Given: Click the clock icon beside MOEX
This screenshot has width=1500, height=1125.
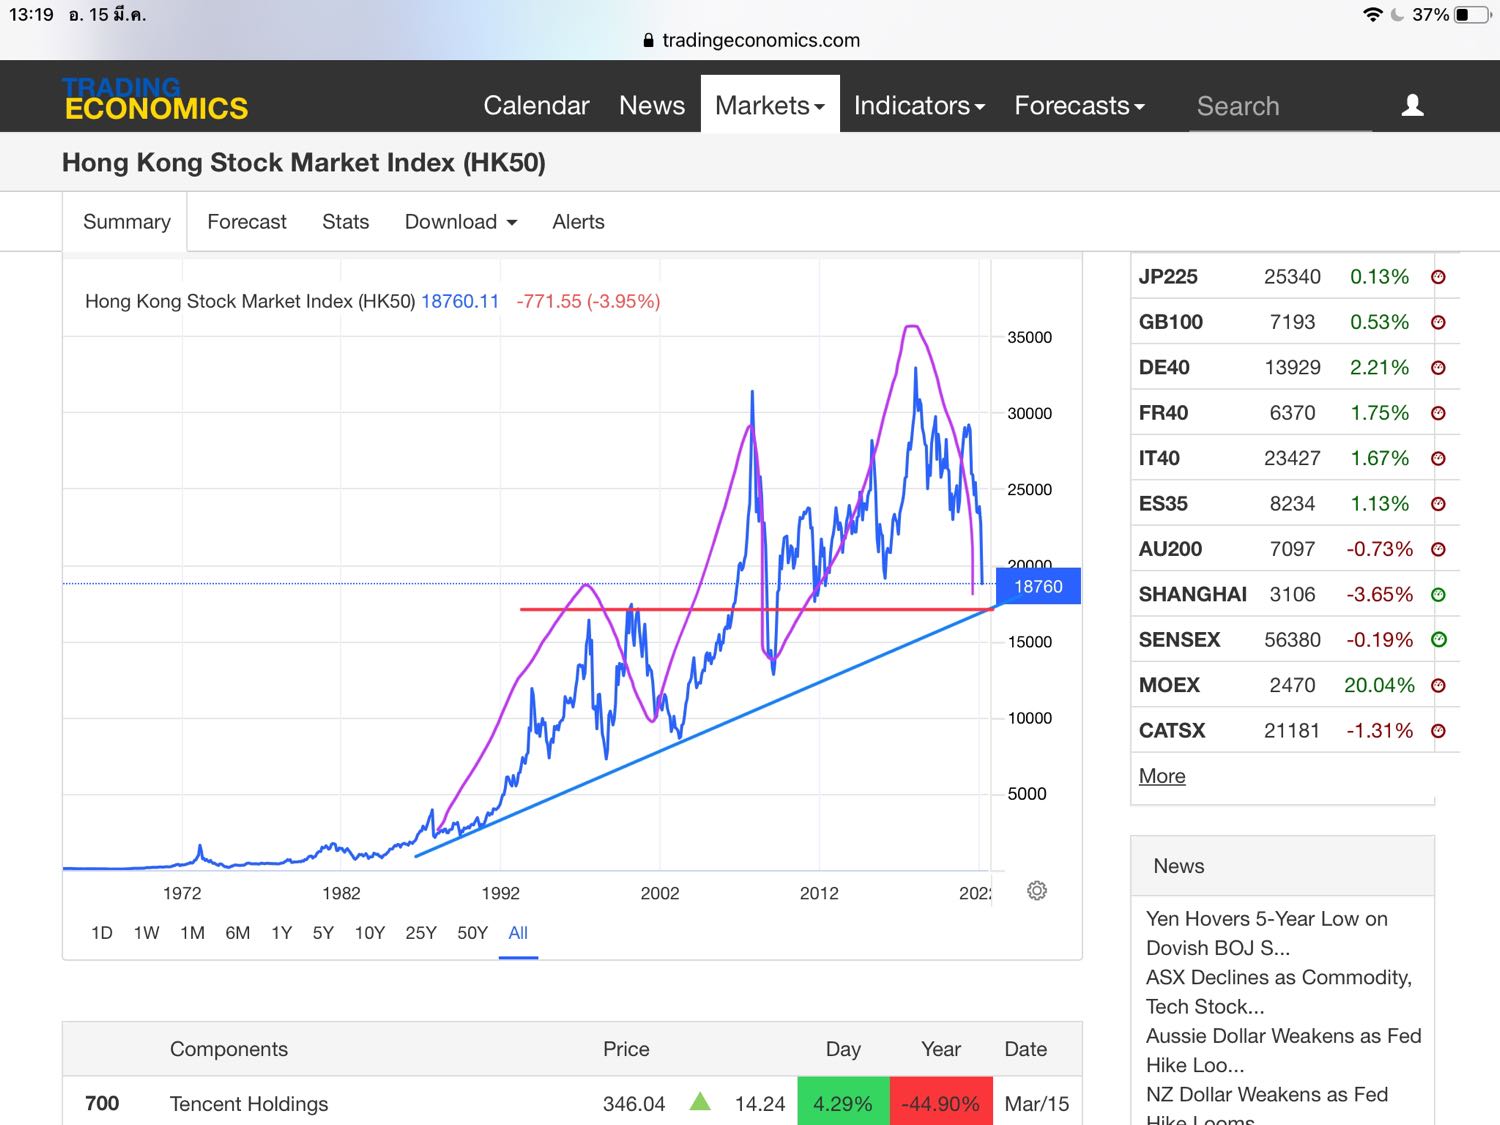Looking at the screenshot, I should [1438, 685].
